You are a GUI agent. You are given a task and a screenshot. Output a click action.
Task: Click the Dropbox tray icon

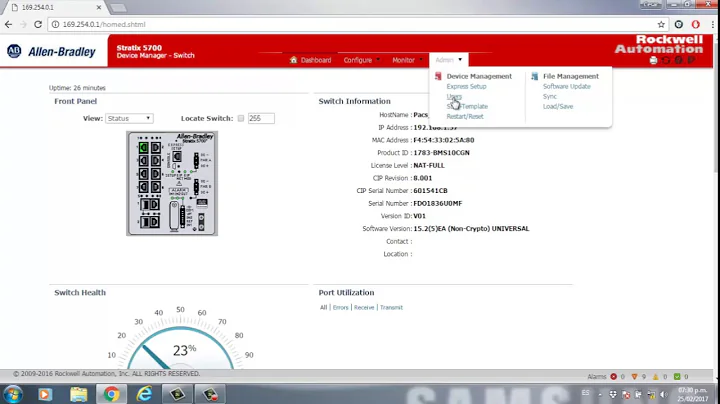[x=613, y=394]
